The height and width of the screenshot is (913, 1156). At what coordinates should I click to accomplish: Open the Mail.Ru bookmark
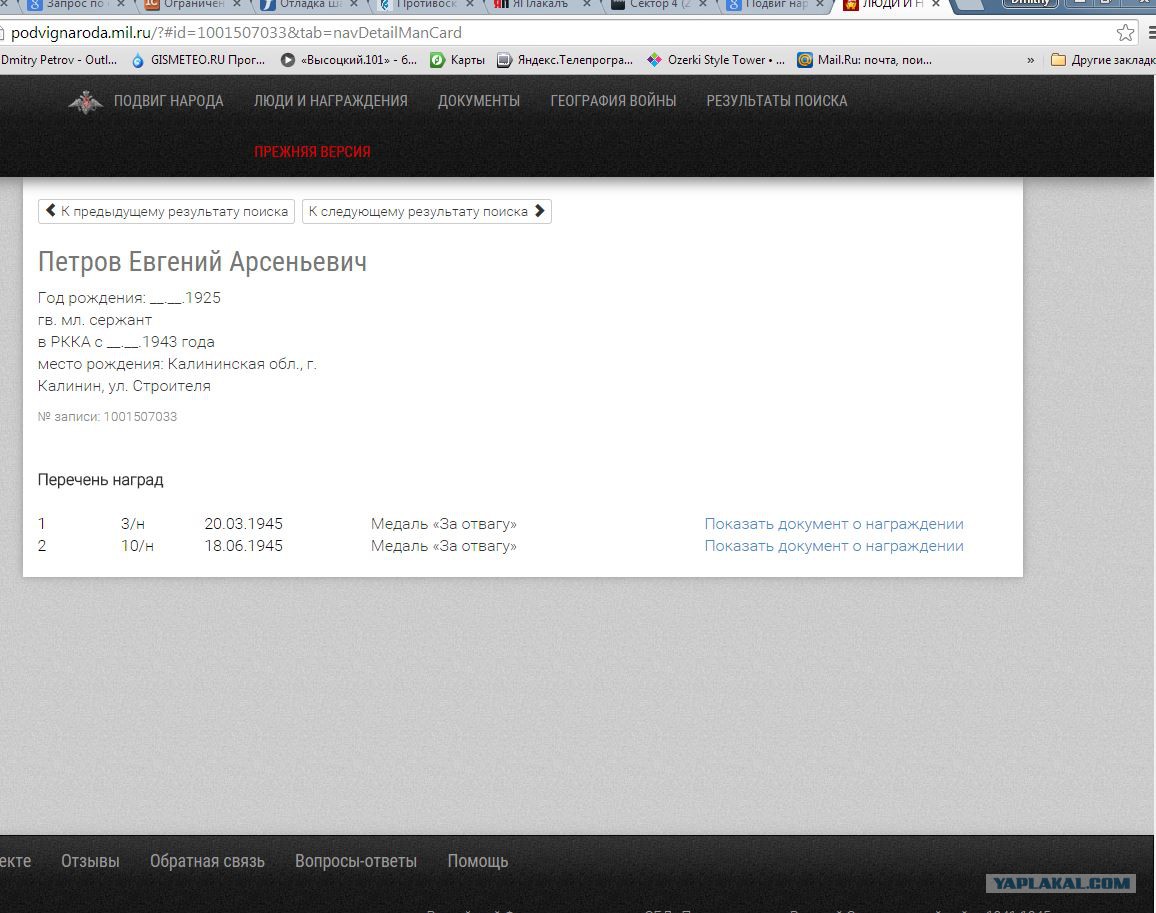coord(865,60)
